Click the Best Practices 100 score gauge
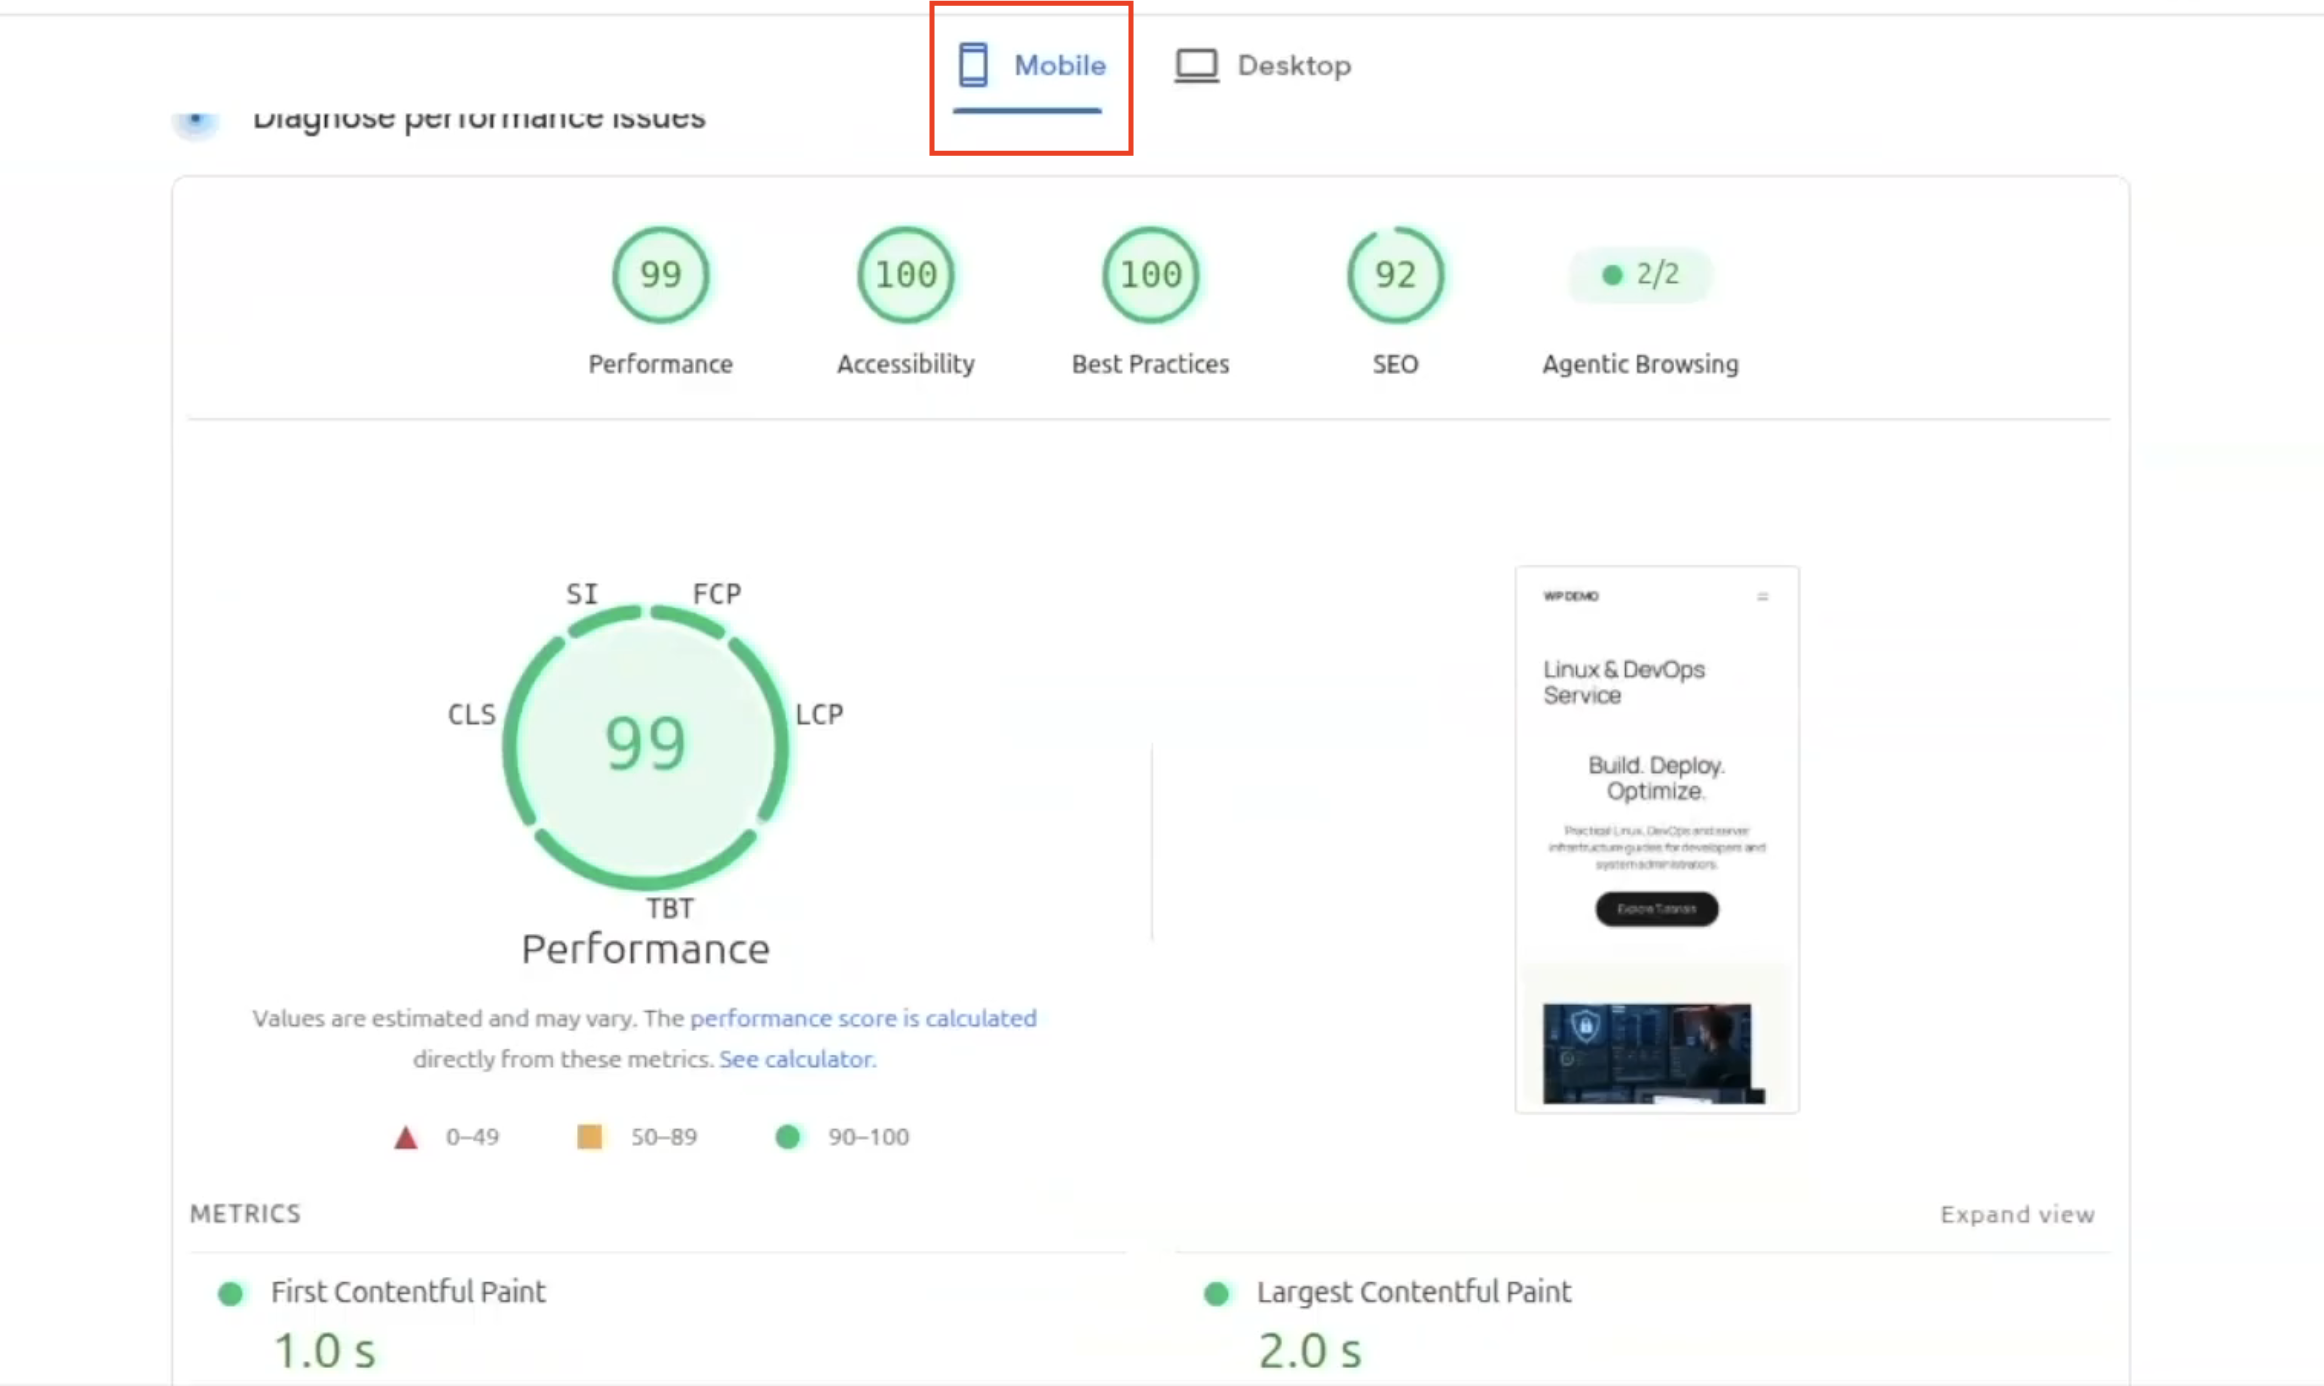Screen dimensions: 2324x1386 [x=1151, y=275]
